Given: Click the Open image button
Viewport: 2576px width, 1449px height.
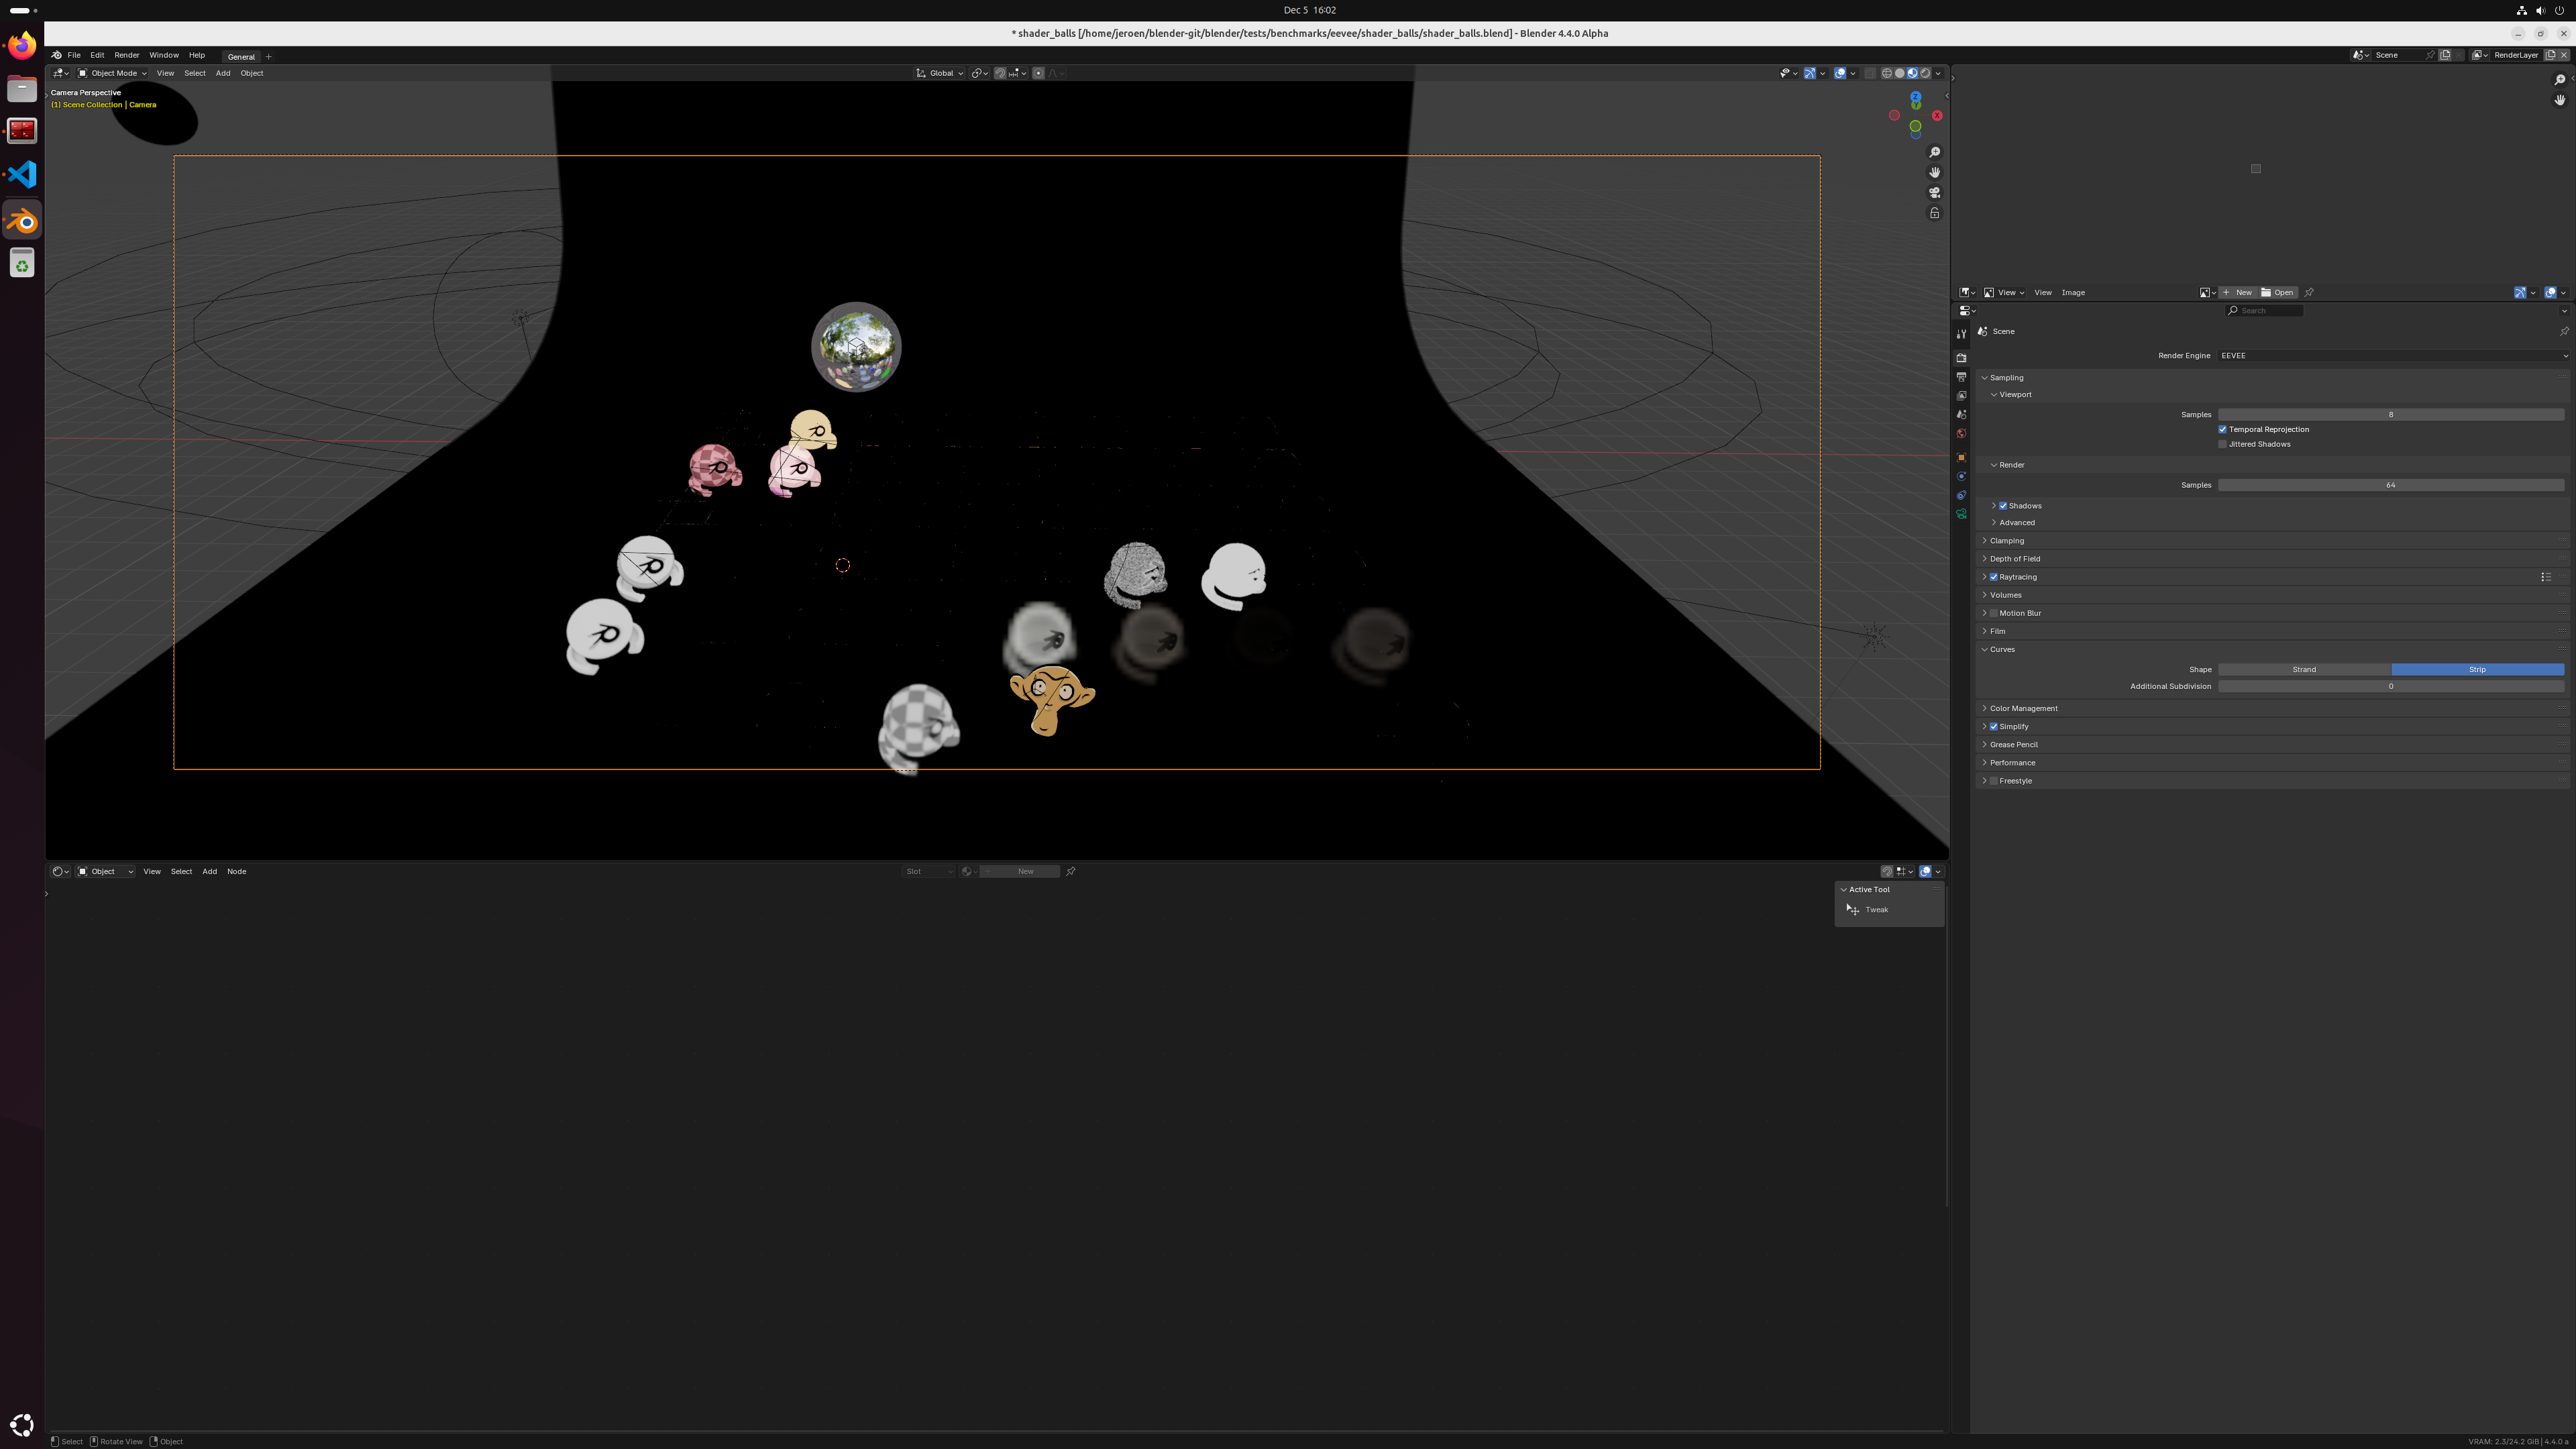Looking at the screenshot, I should tap(2278, 292).
